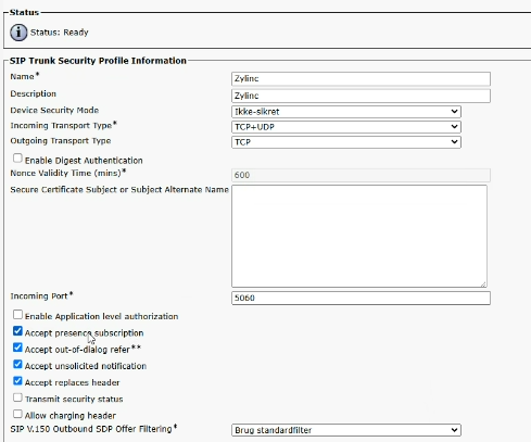Image resolution: width=531 pixels, height=442 pixels.
Task: Uncheck Accept out-of-dialog refer
Action: pos(18,348)
